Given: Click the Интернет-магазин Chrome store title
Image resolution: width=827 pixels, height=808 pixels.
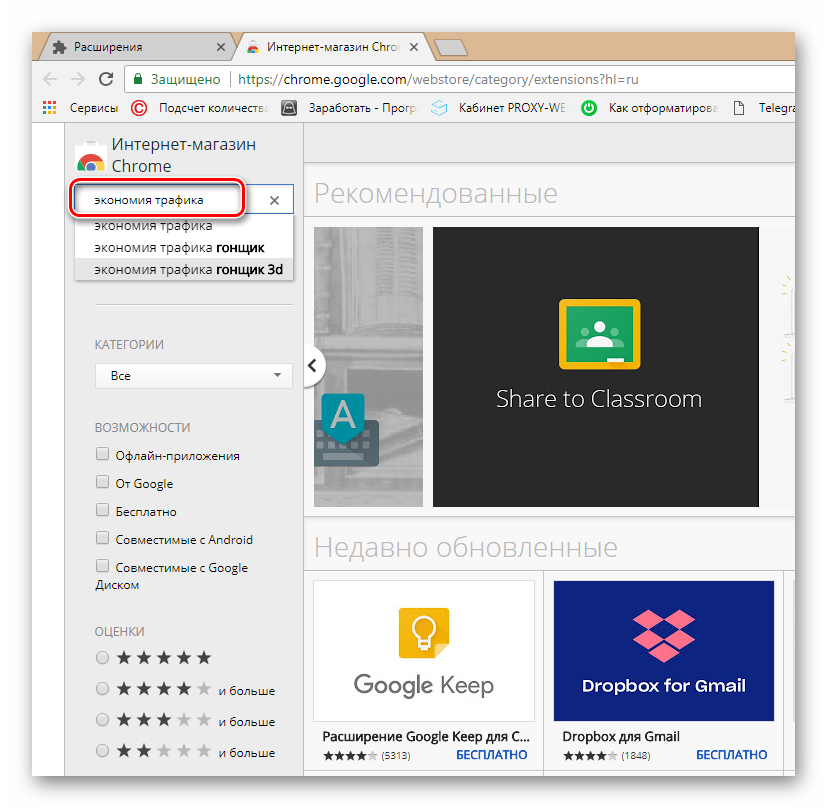Looking at the screenshot, I should [184, 155].
